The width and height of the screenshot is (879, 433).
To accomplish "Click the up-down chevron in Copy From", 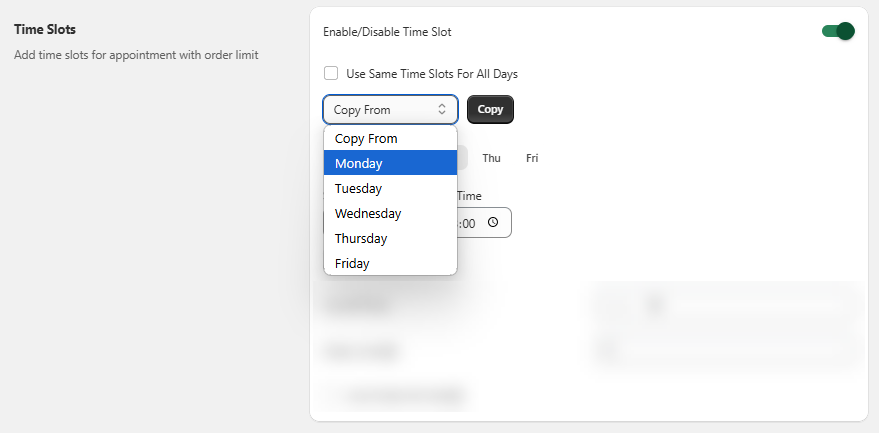I will pyautogui.click(x=441, y=110).
